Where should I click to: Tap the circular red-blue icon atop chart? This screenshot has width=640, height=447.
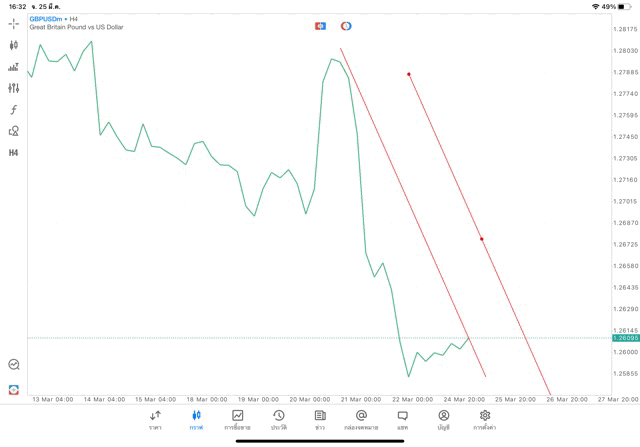click(346, 26)
